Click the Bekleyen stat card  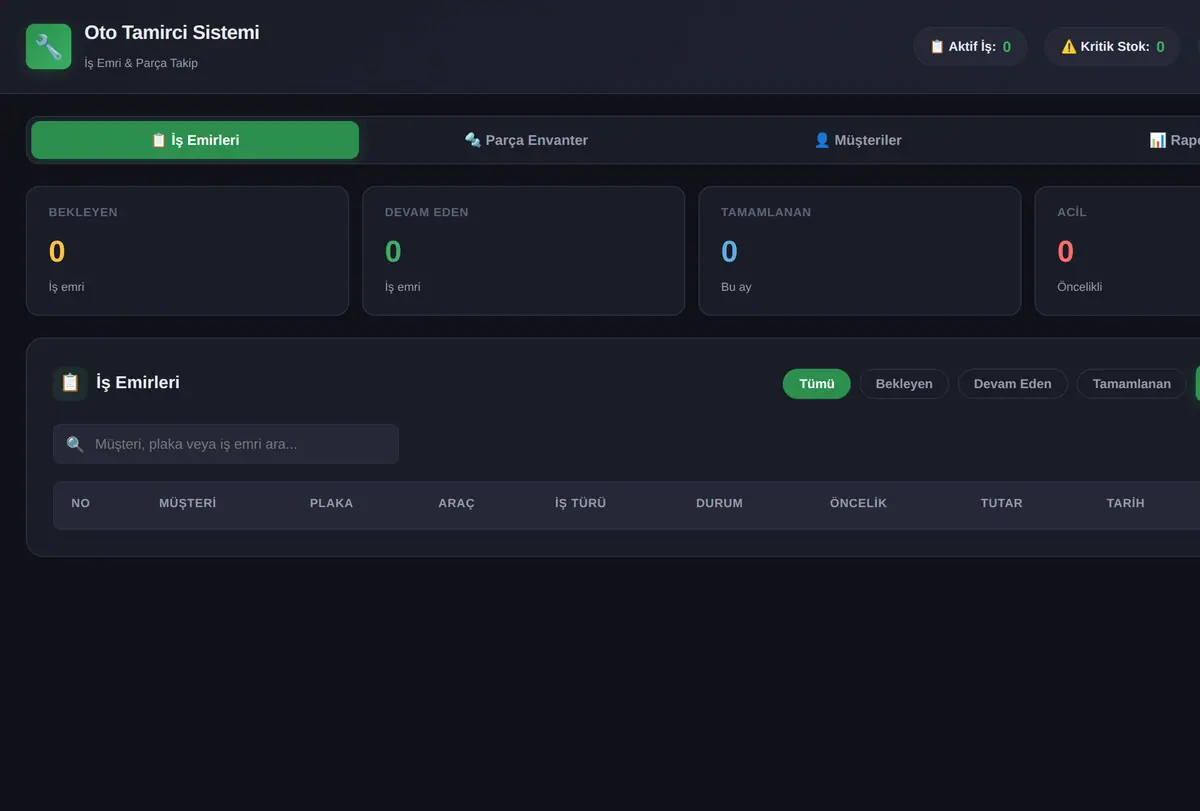tap(187, 251)
